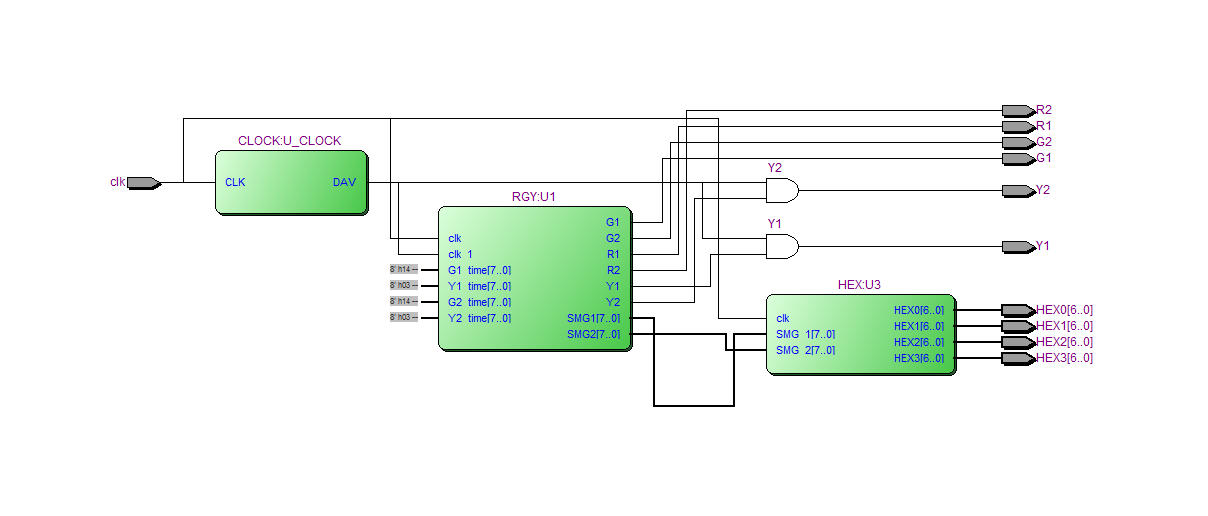The image size is (1208, 516).
Task: Click the HEX0[6..0] port inside HEX:U3
Action: coord(918,310)
